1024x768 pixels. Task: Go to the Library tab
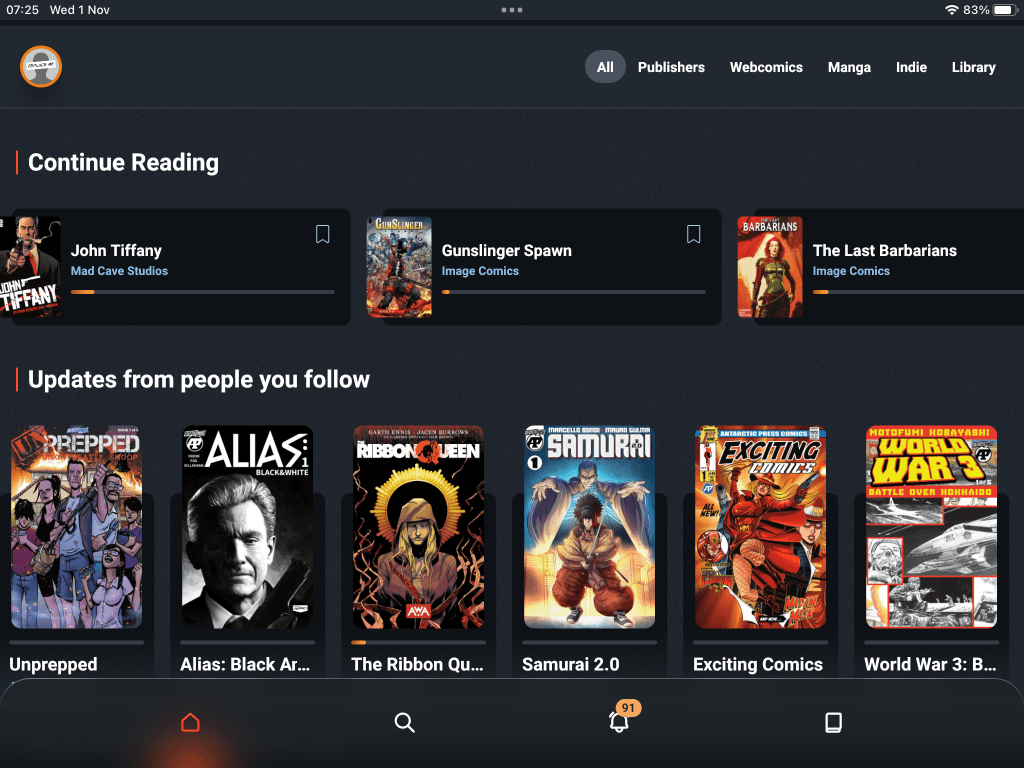(x=973, y=67)
